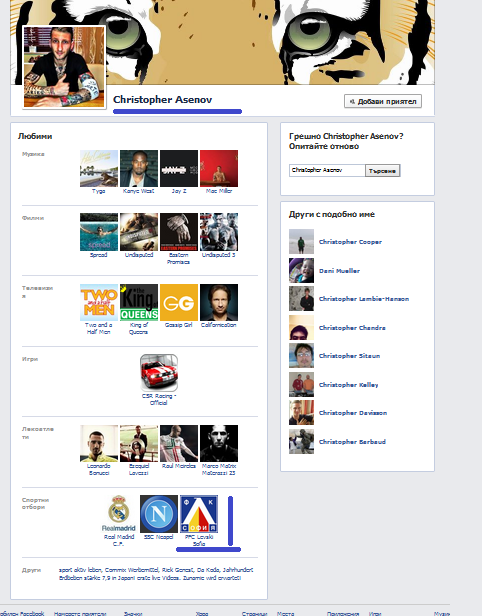
Task: Click the Добави приятел button
Action: [x=383, y=101]
